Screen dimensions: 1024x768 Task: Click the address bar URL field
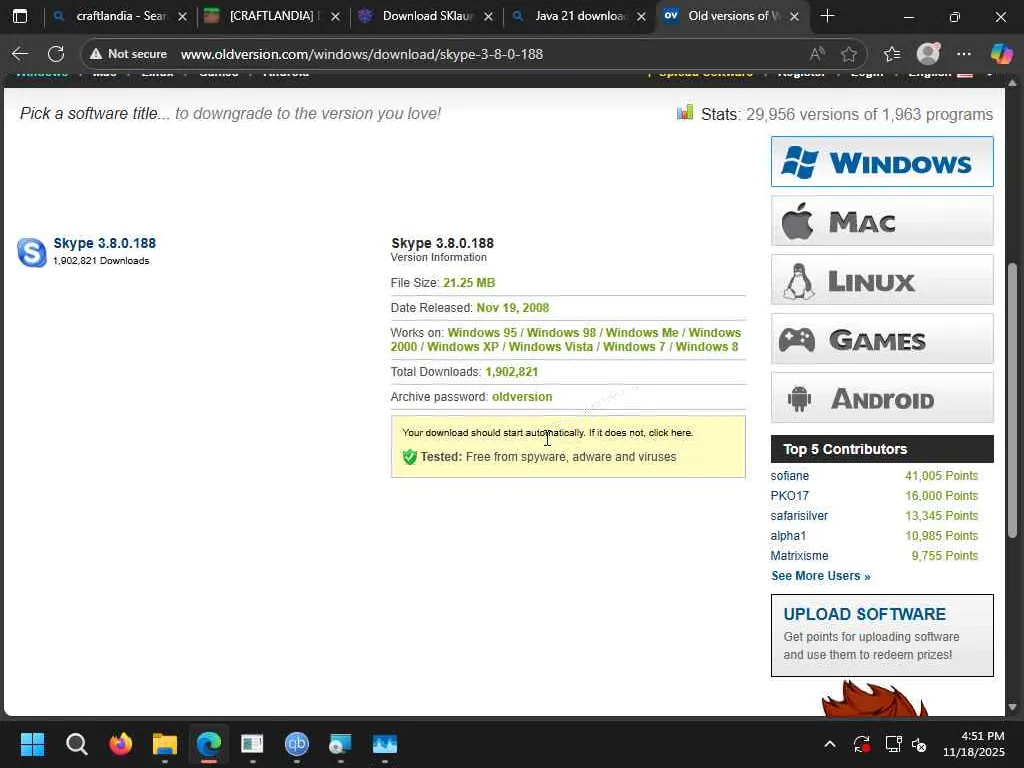coord(362,54)
